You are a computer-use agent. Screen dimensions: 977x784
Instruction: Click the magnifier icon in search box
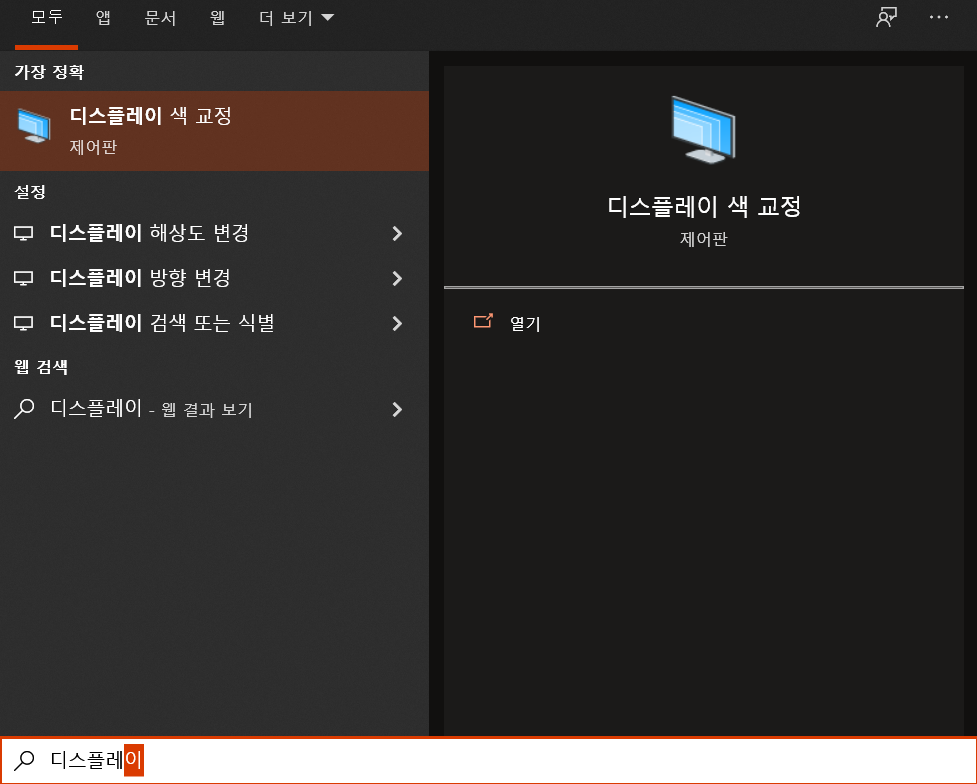[24, 760]
